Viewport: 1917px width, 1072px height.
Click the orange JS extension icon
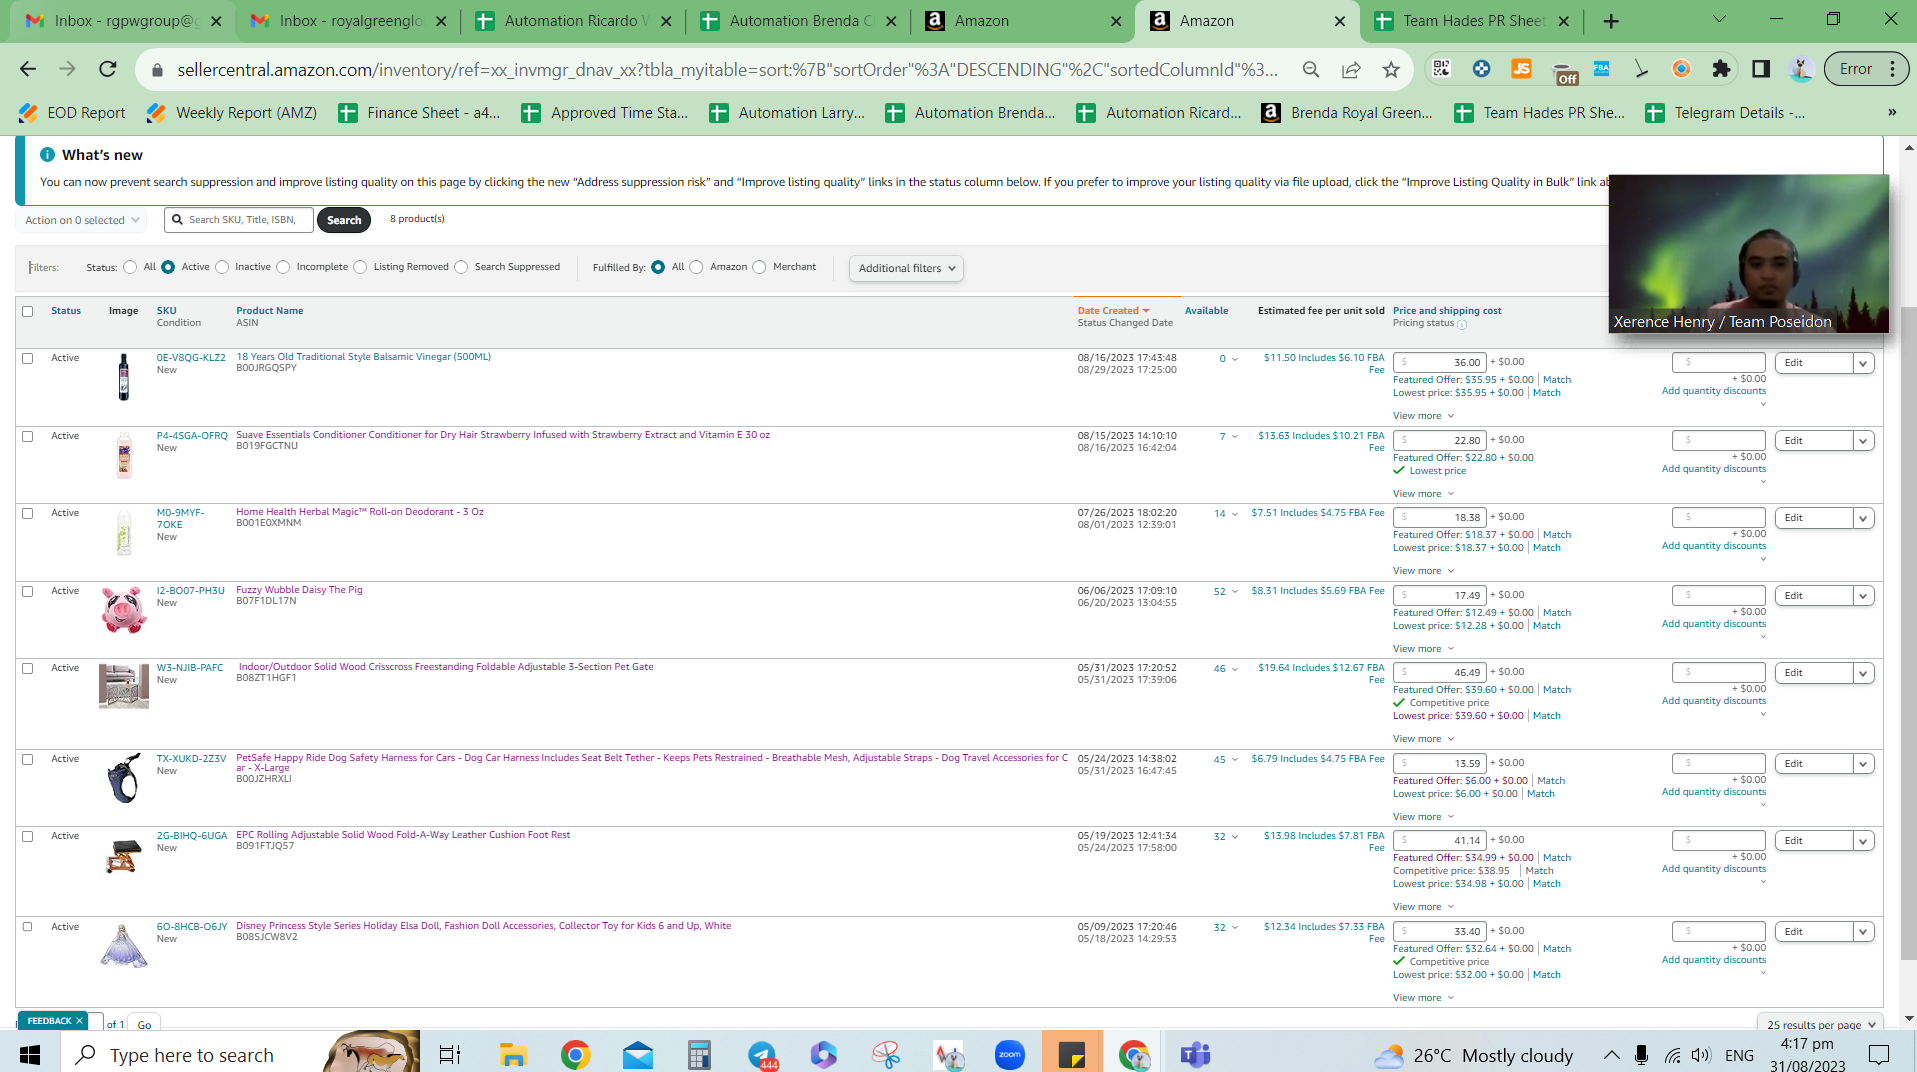tap(1521, 69)
